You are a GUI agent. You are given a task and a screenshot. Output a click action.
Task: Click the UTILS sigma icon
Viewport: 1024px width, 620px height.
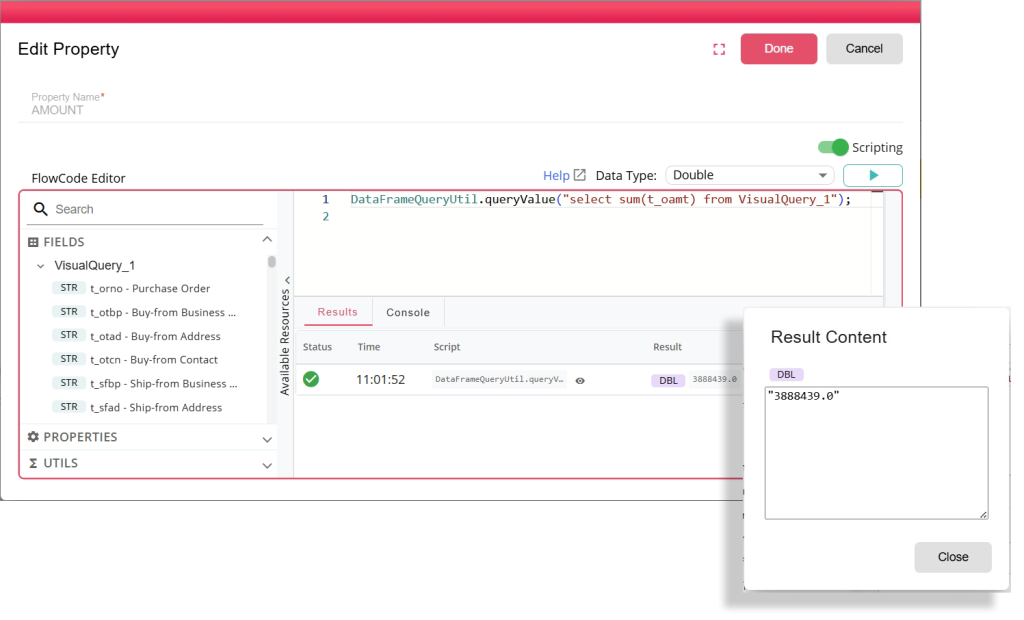tap(33, 463)
